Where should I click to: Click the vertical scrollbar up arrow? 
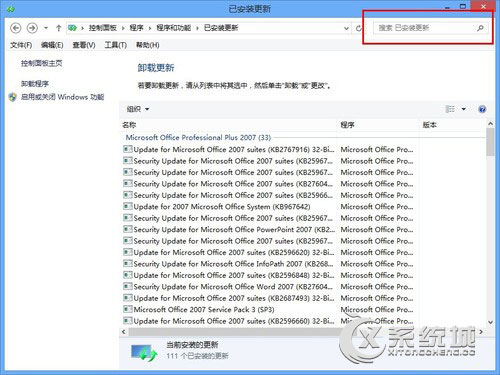pos(490,124)
